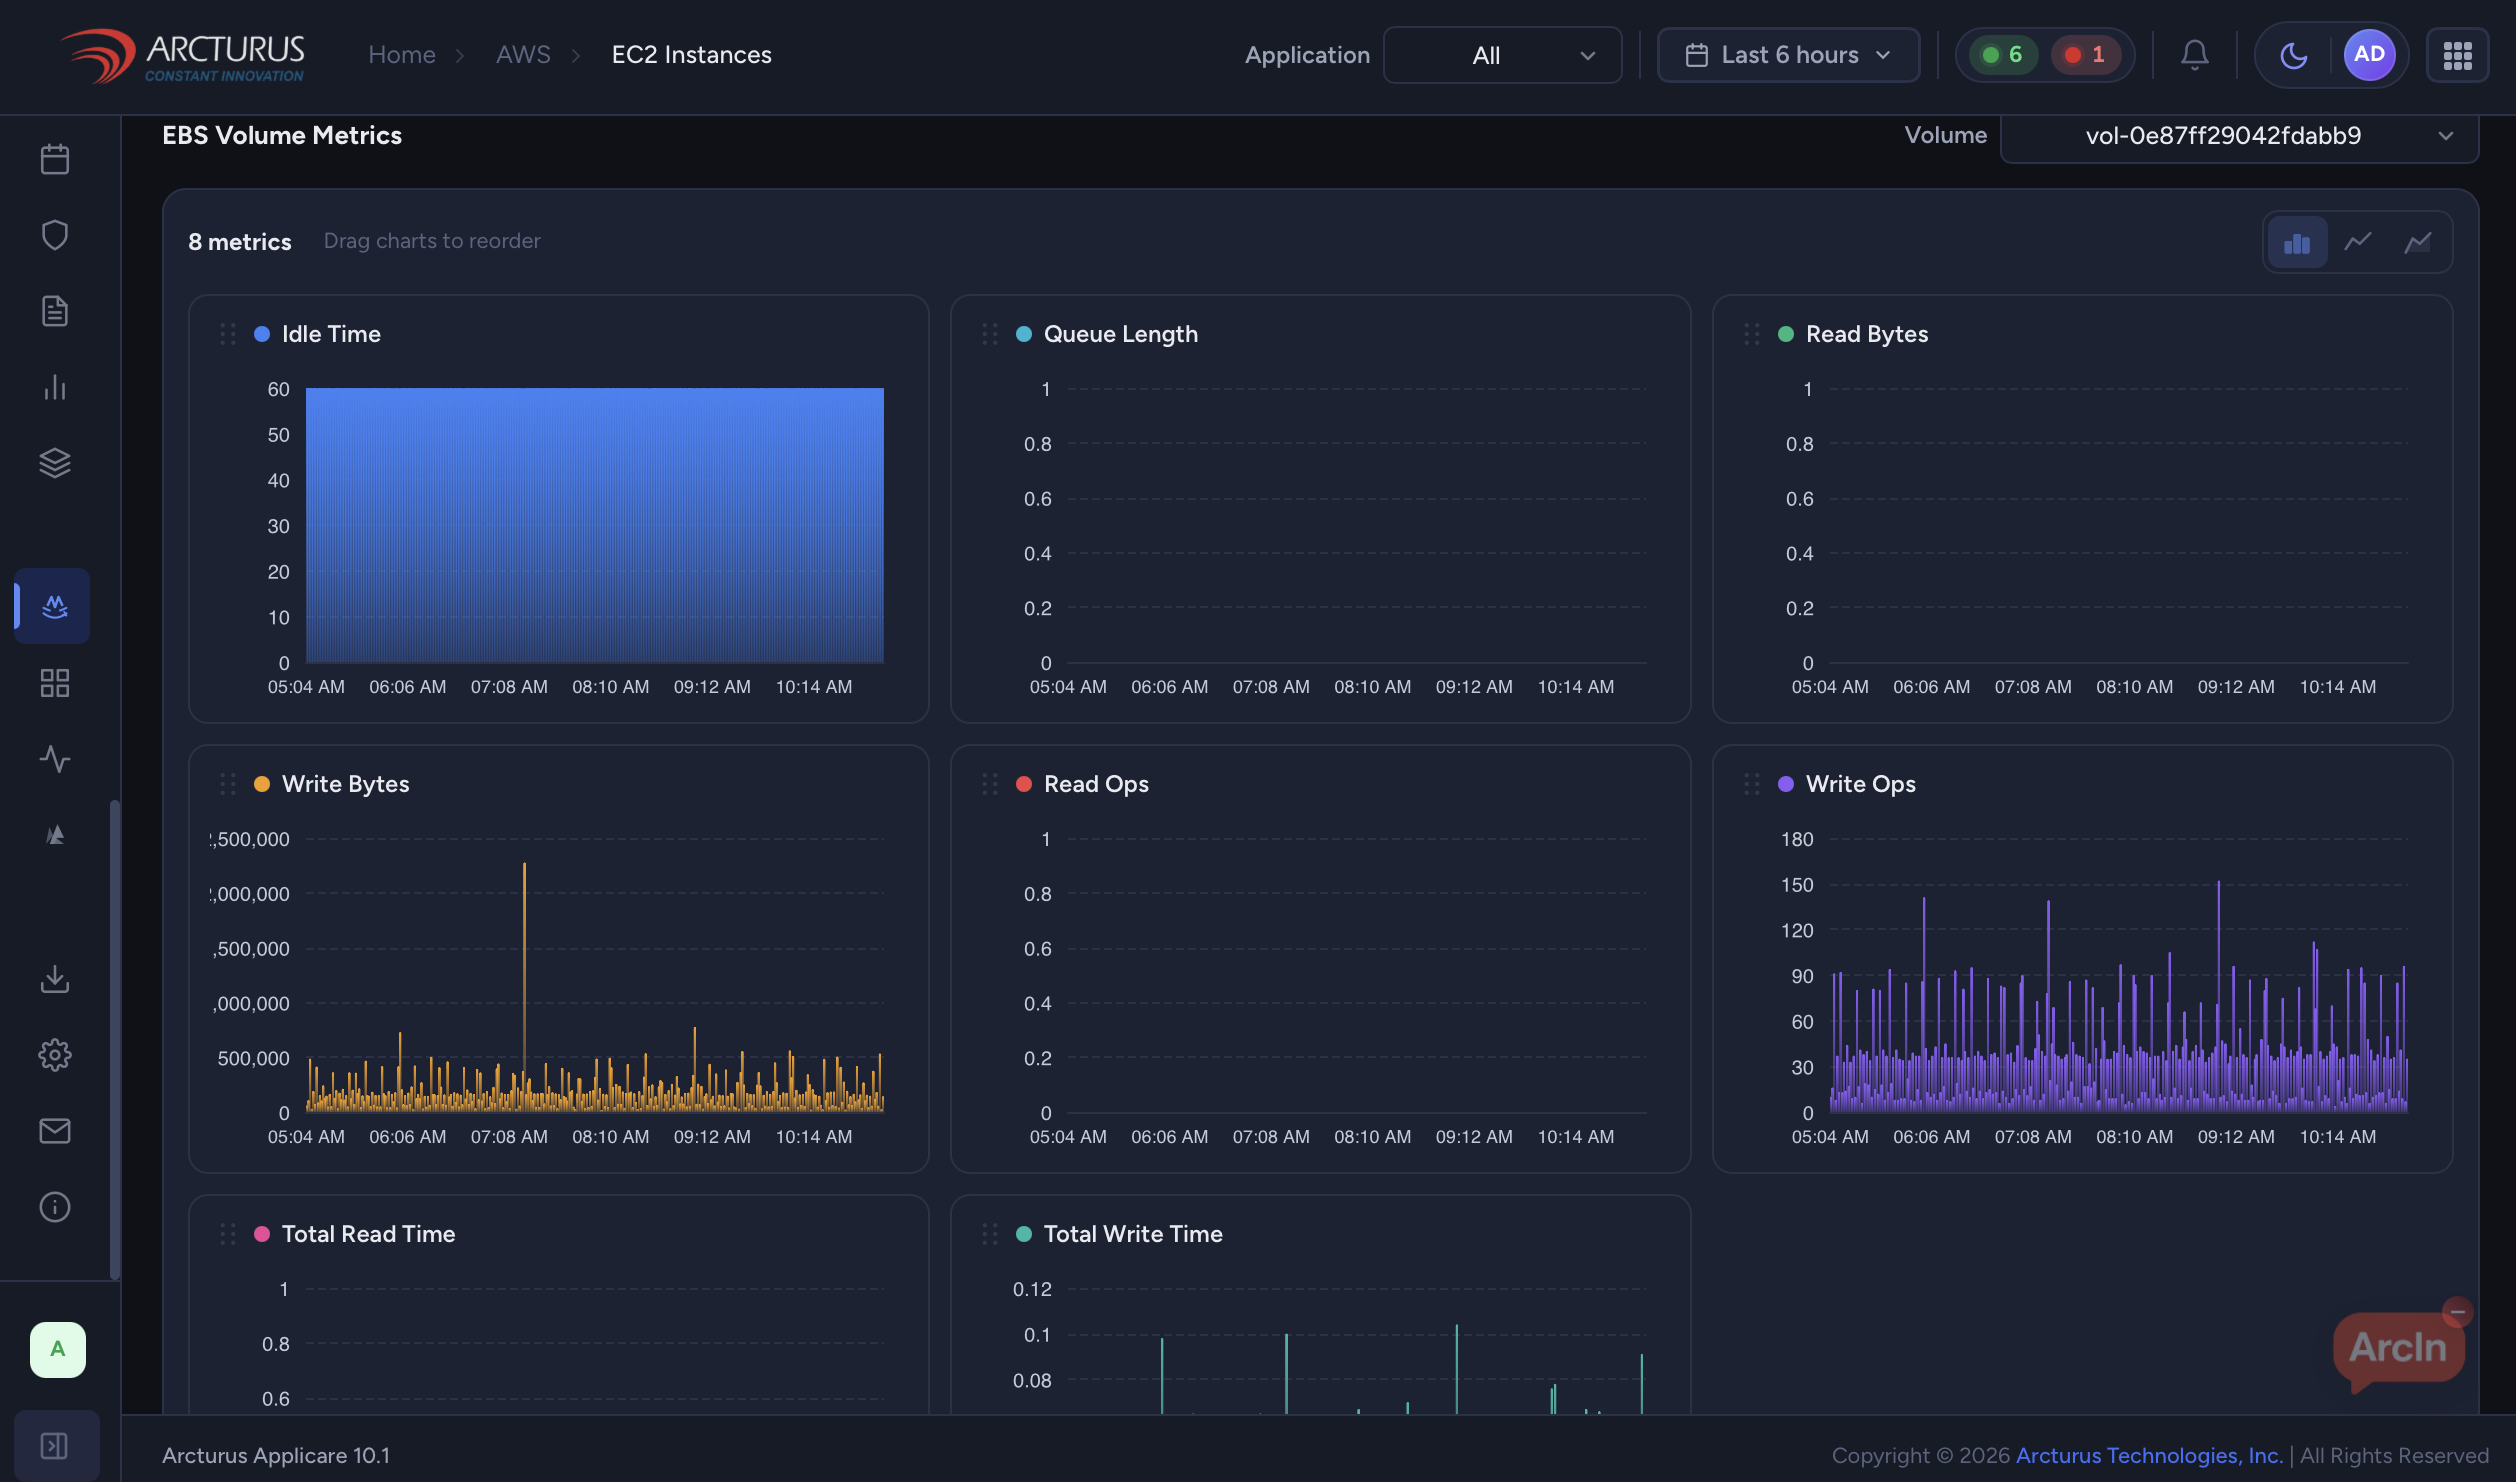Open the Last 6 hours time range dropdown
2516x1482 pixels.
(x=1789, y=55)
